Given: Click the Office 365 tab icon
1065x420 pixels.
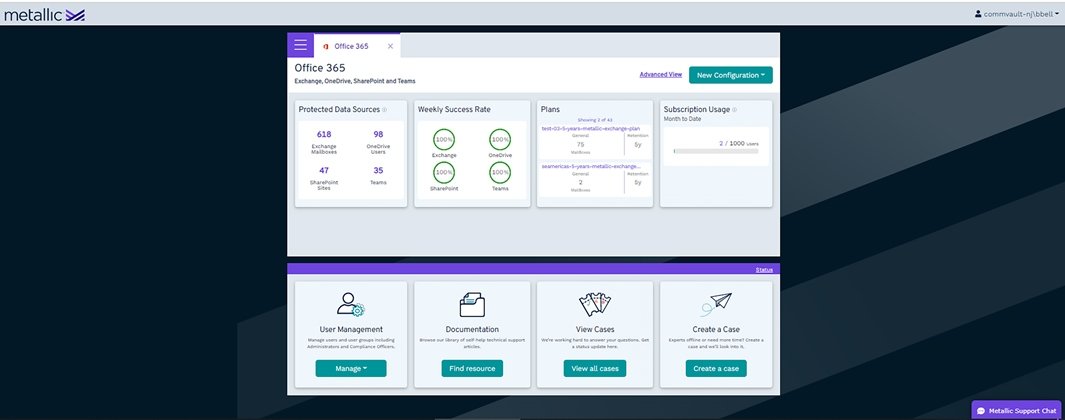Looking at the screenshot, I should click(326, 46).
